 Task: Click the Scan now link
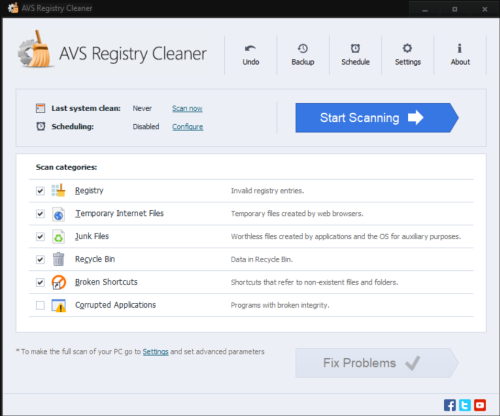(187, 108)
